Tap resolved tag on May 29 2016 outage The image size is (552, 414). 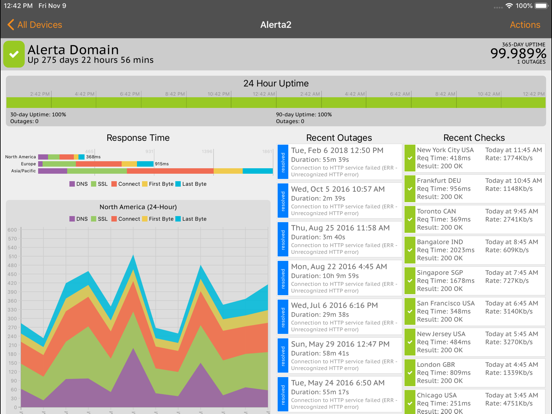pos(283,356)
